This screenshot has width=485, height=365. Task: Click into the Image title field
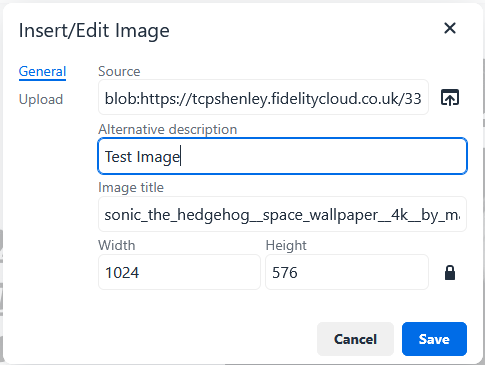tap(282, 214)
